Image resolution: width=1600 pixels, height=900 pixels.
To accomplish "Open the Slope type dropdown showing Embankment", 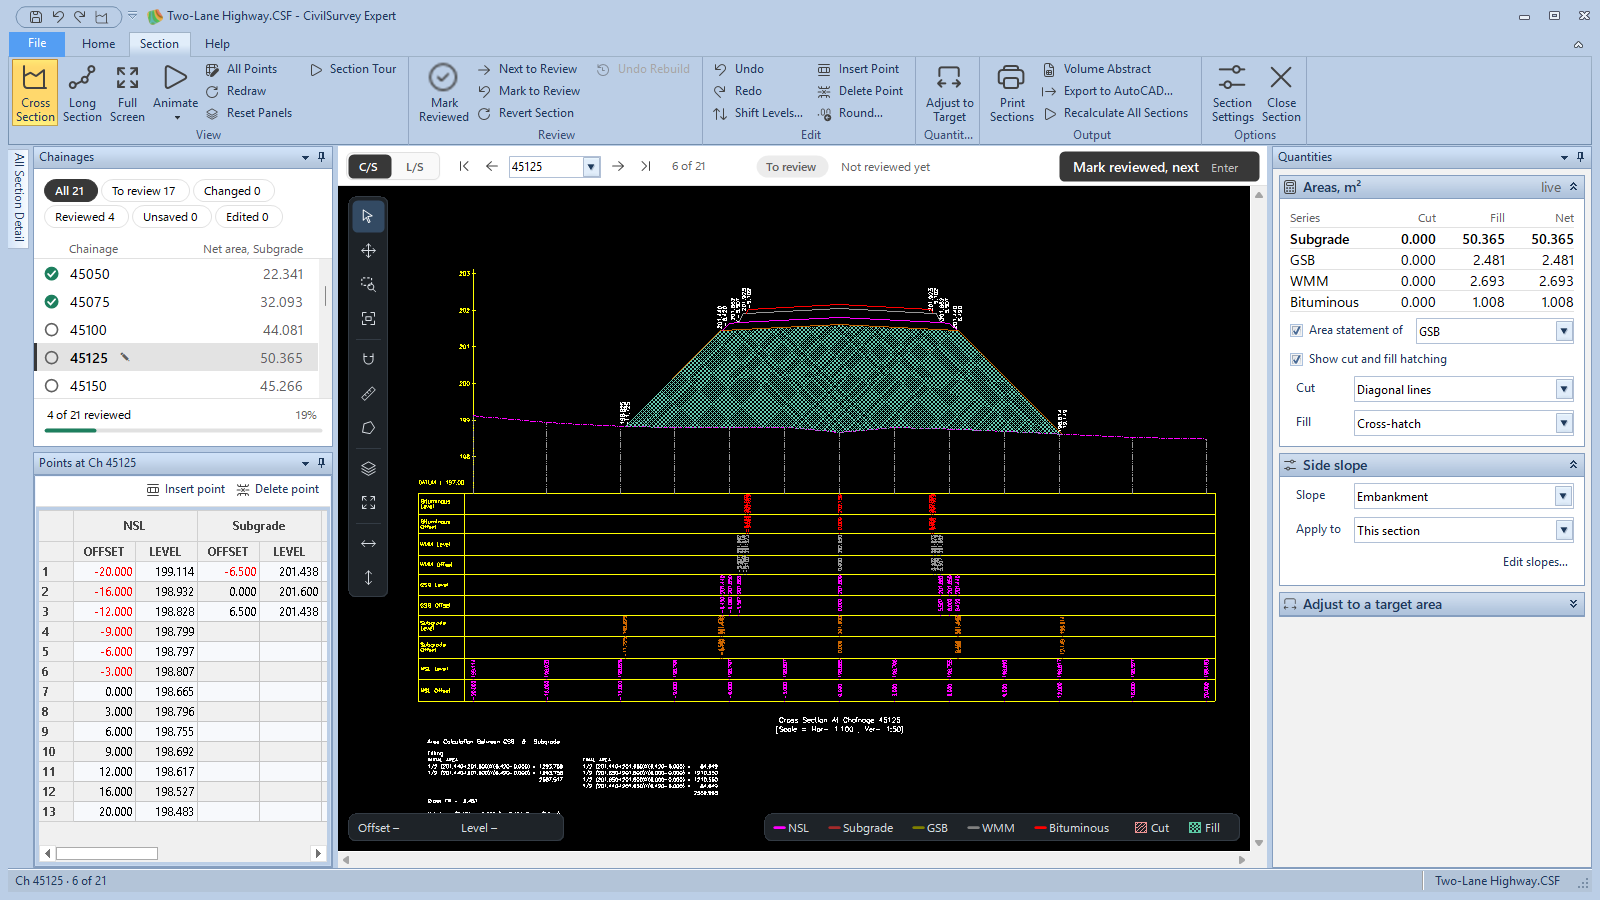I will [x=1464, y=496].
